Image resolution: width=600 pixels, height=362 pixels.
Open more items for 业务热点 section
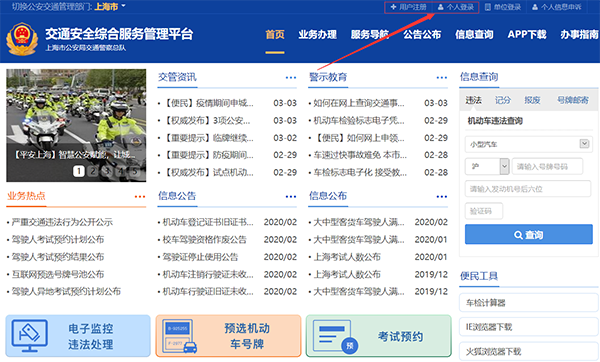click(140, 197)
